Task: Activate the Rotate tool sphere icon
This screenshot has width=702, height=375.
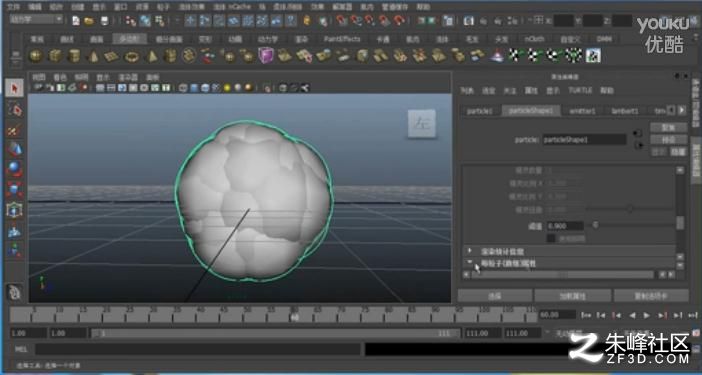Action: click(x=14, y=169)
